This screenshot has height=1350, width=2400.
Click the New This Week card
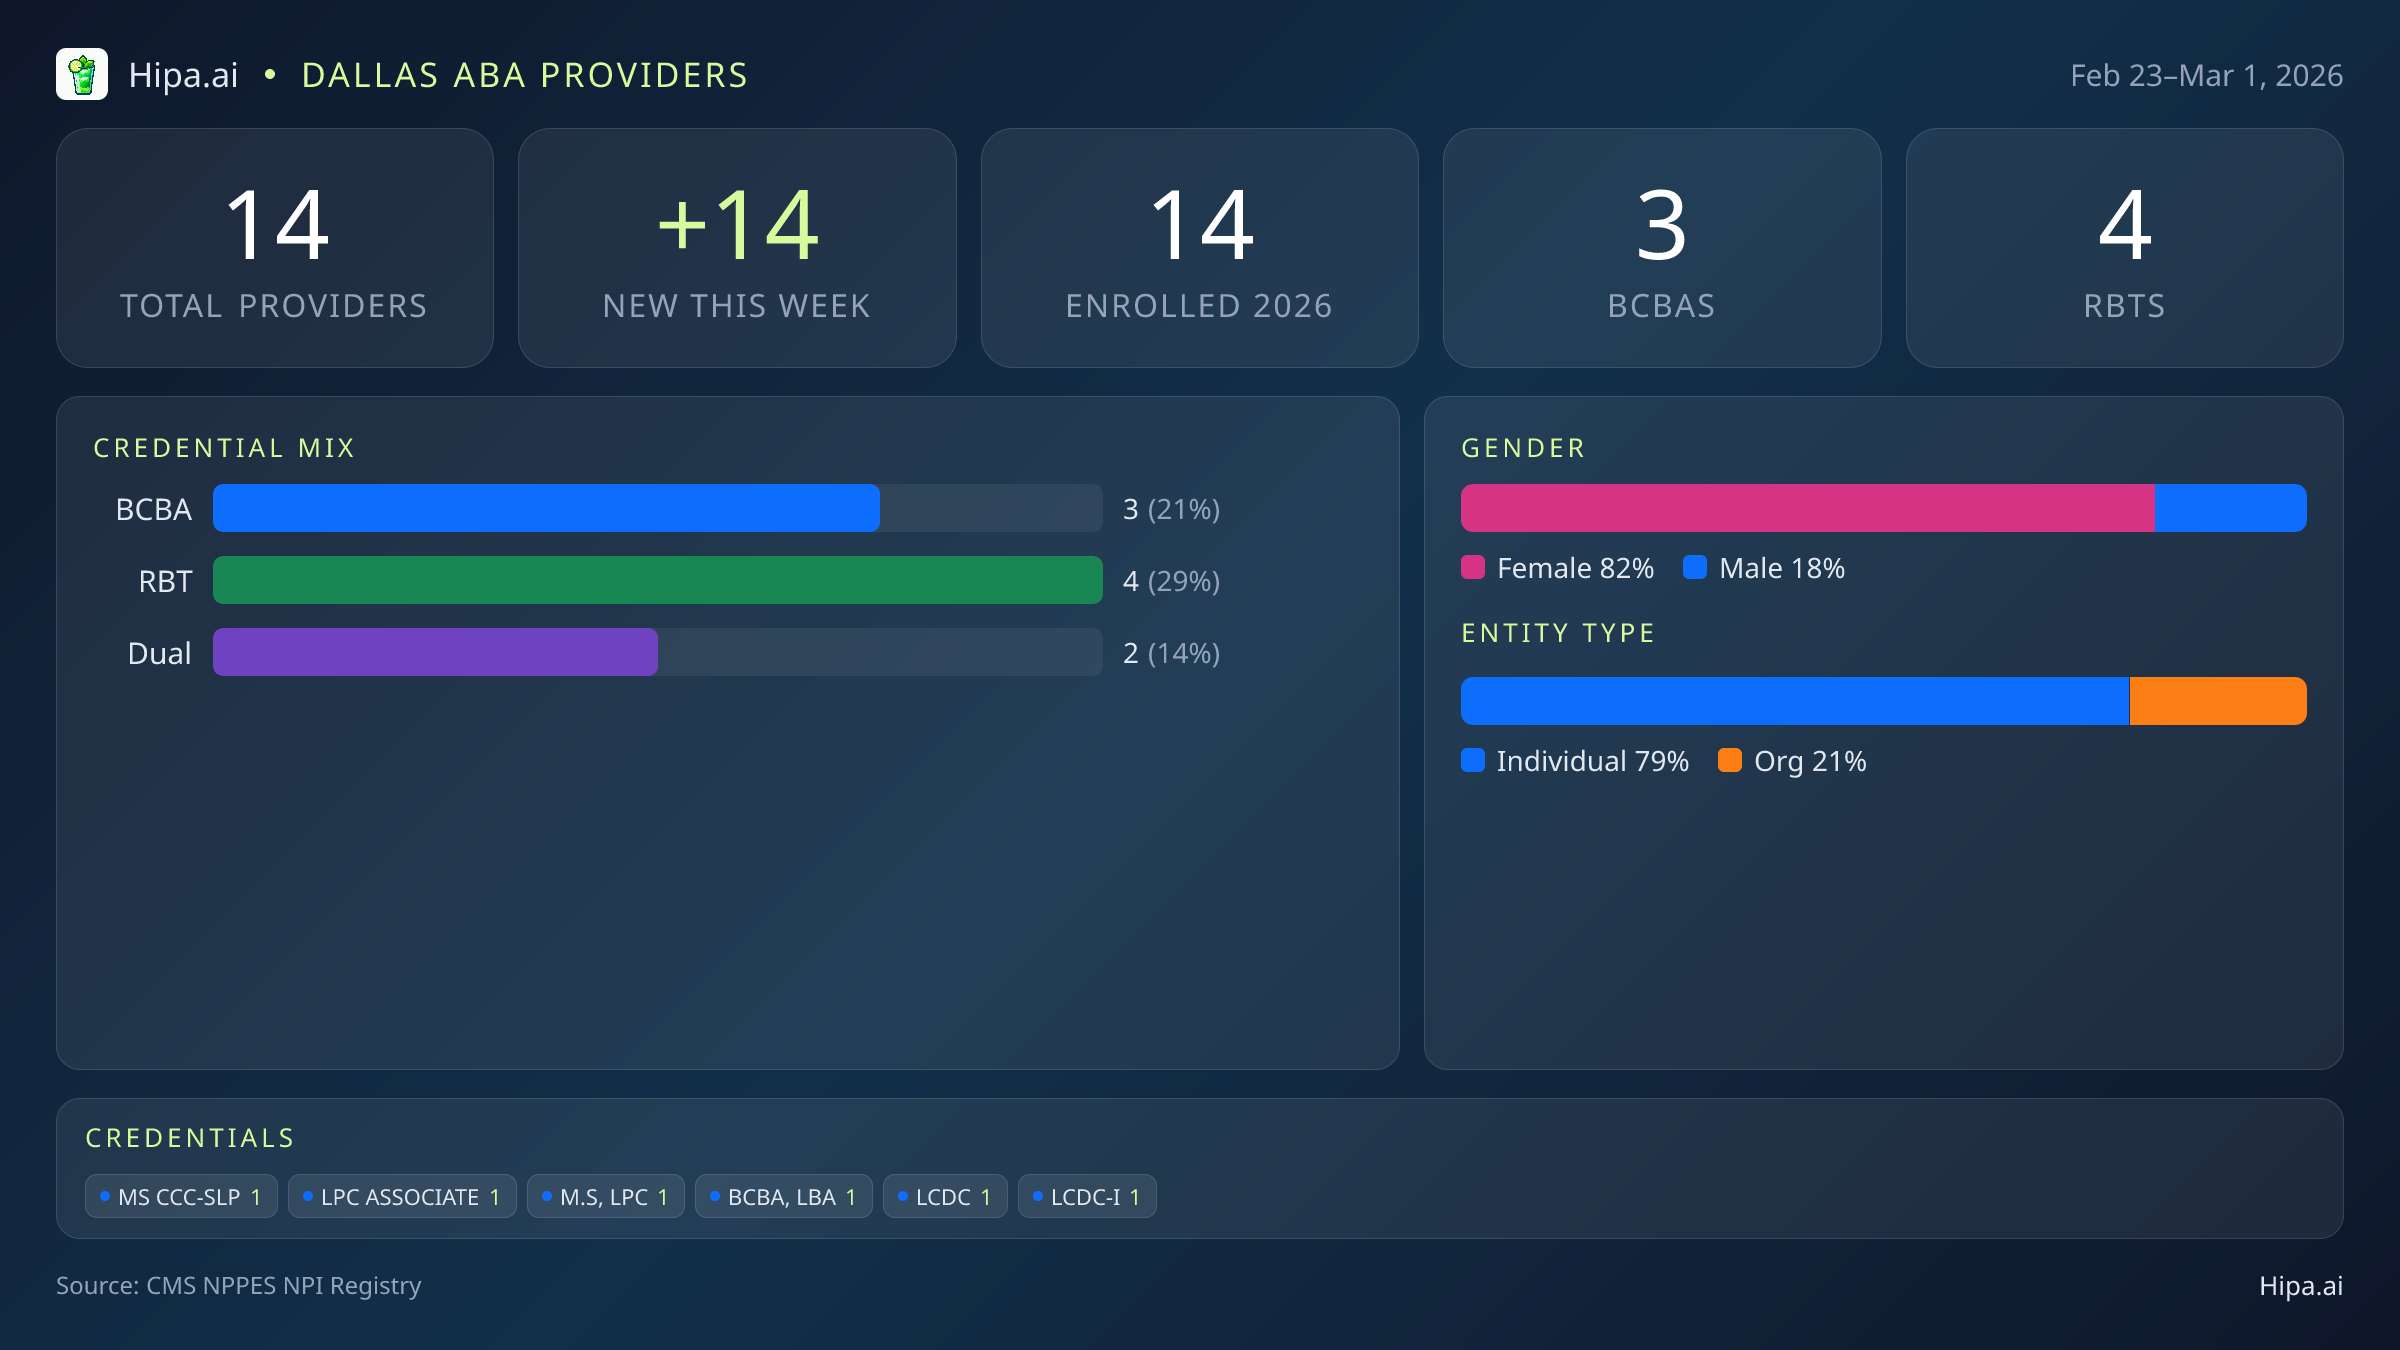[x=737, y=248]
